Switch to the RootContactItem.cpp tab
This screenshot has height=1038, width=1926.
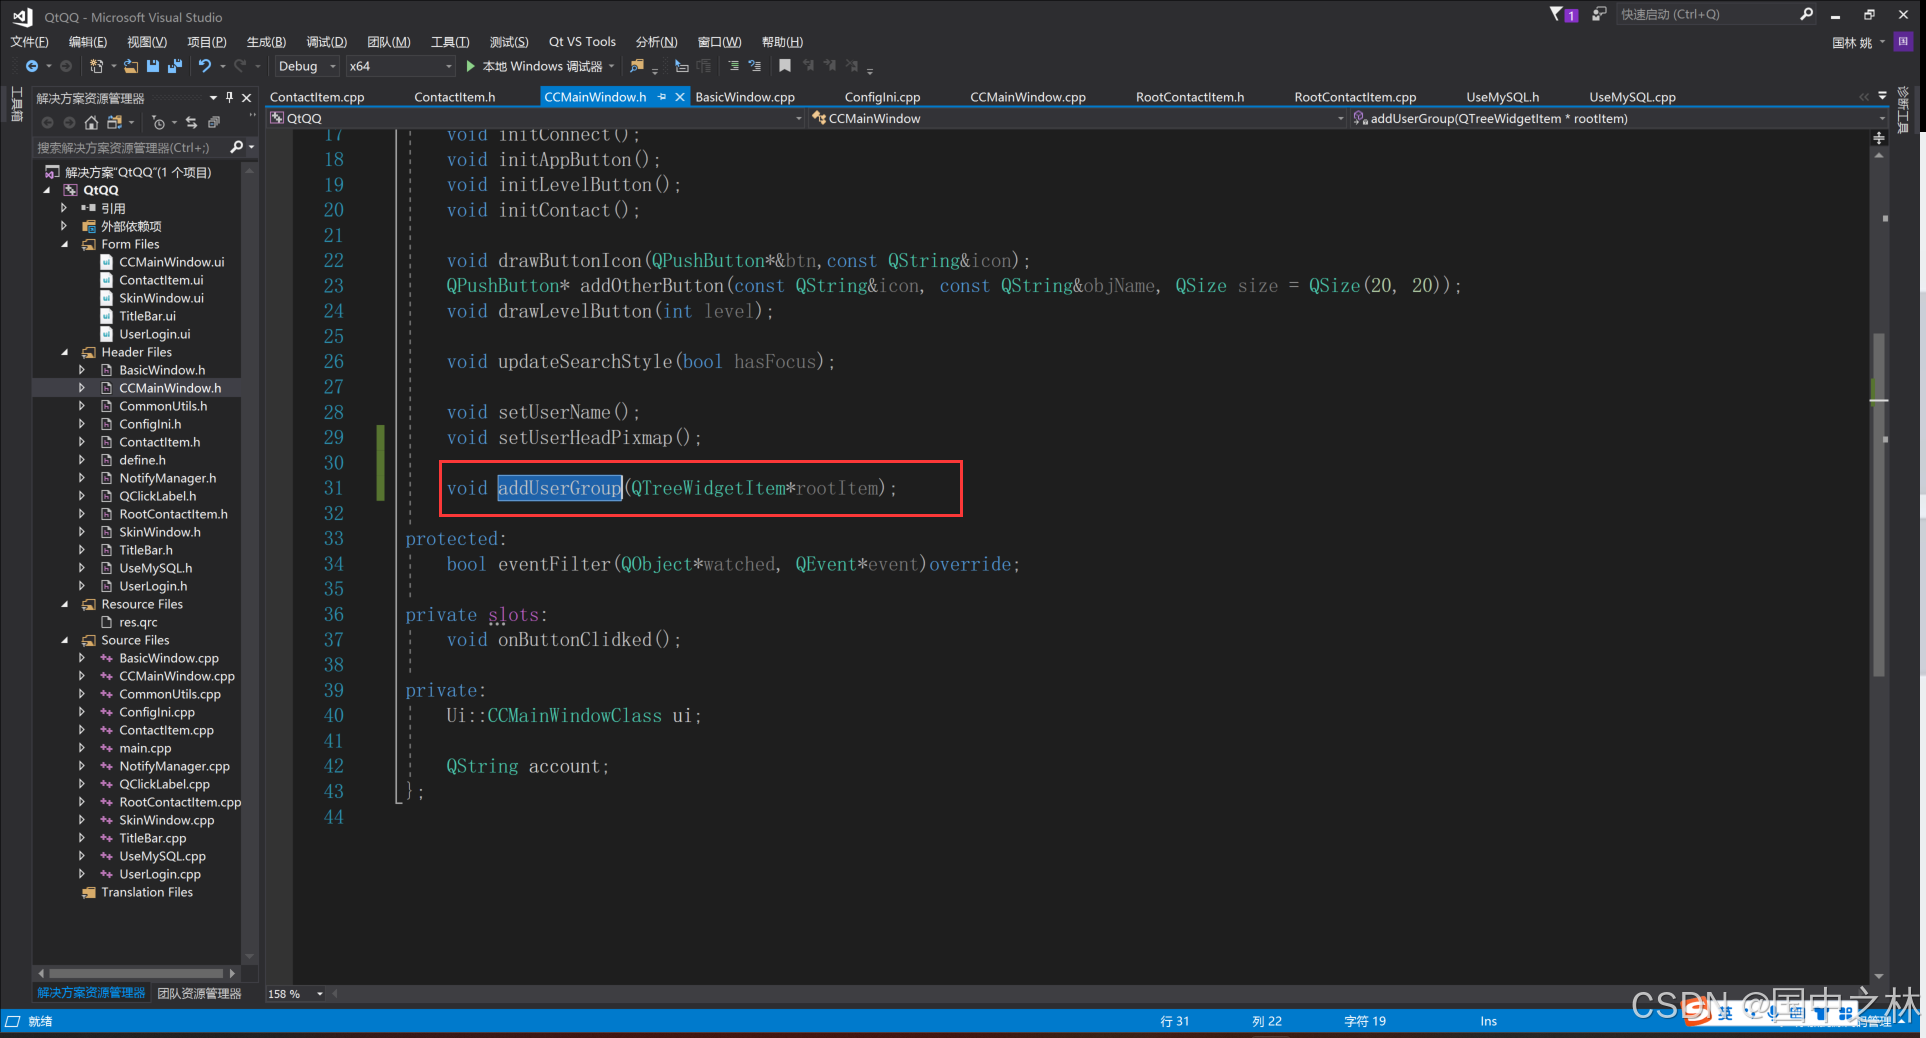click(1355, 97)
